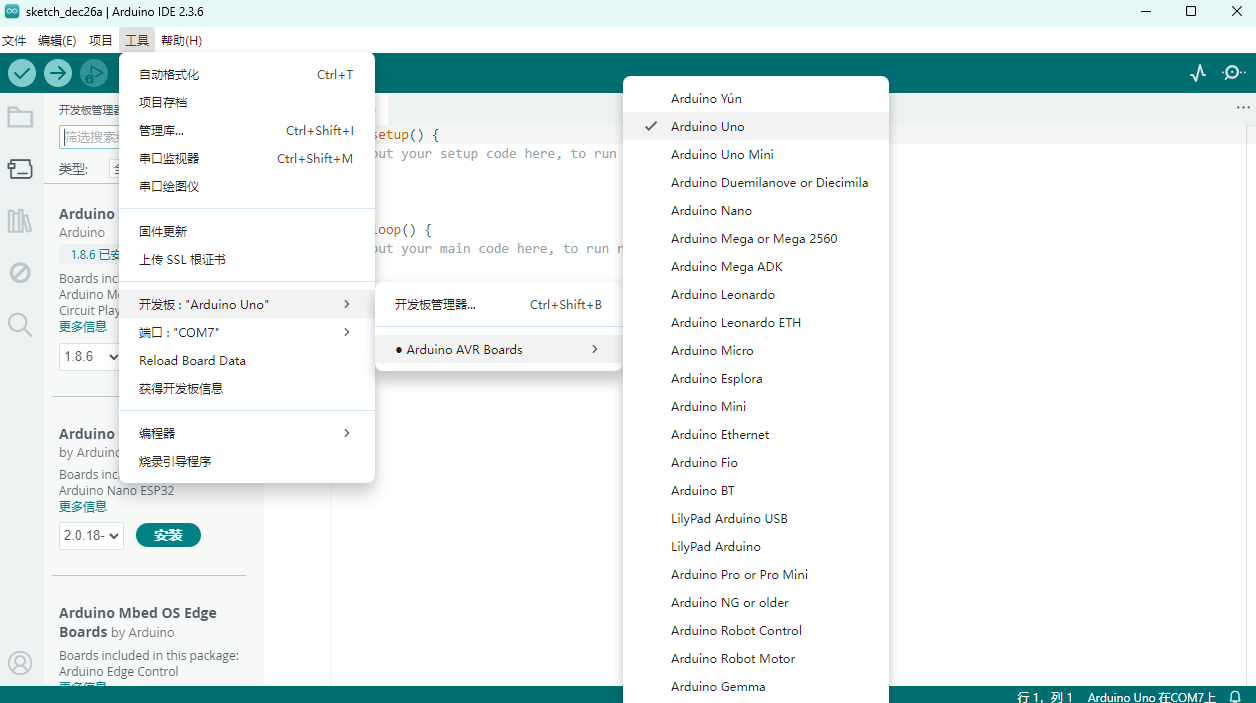Open the Sketchbook folder sidebar icon
The width and height of the screenshot is (1256, 703).
click(x=20, y=117)
